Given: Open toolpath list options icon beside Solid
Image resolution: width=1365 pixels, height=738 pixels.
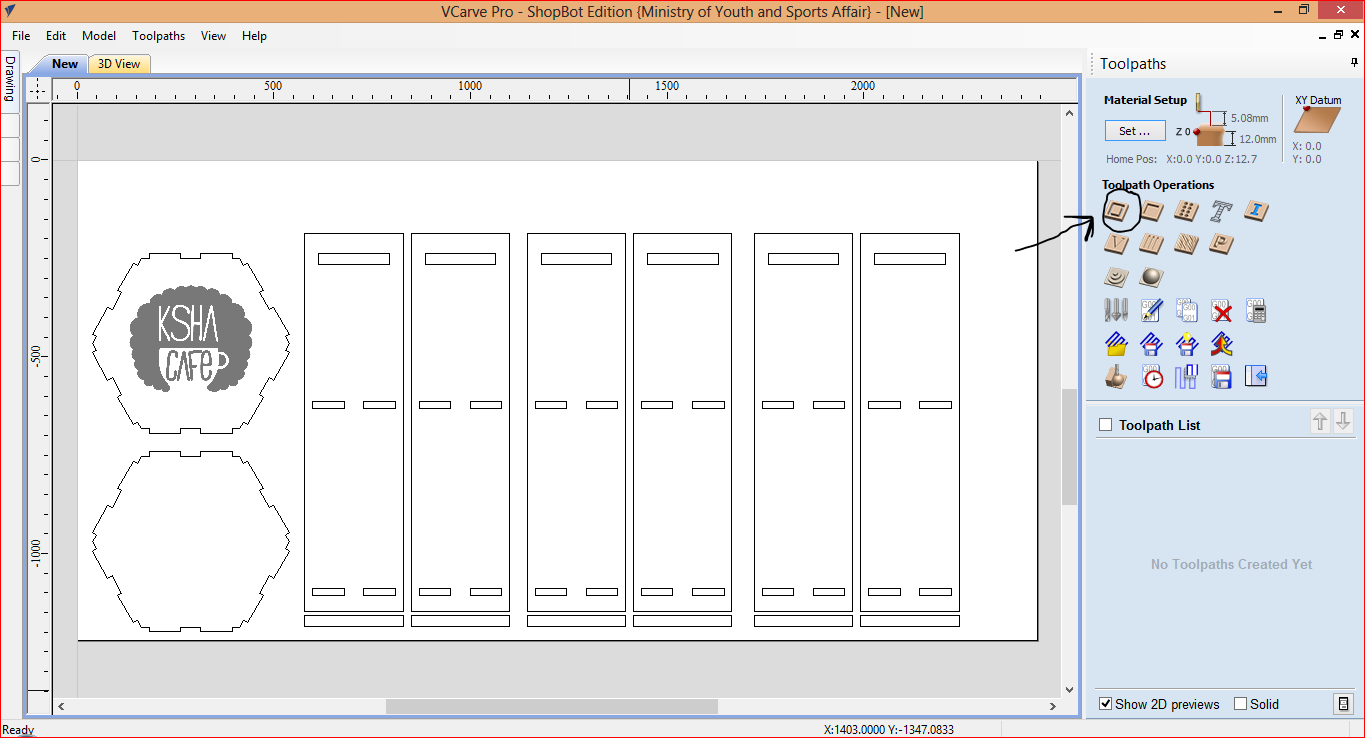Looking at the screenshot, I should (x=1343, y=704).
